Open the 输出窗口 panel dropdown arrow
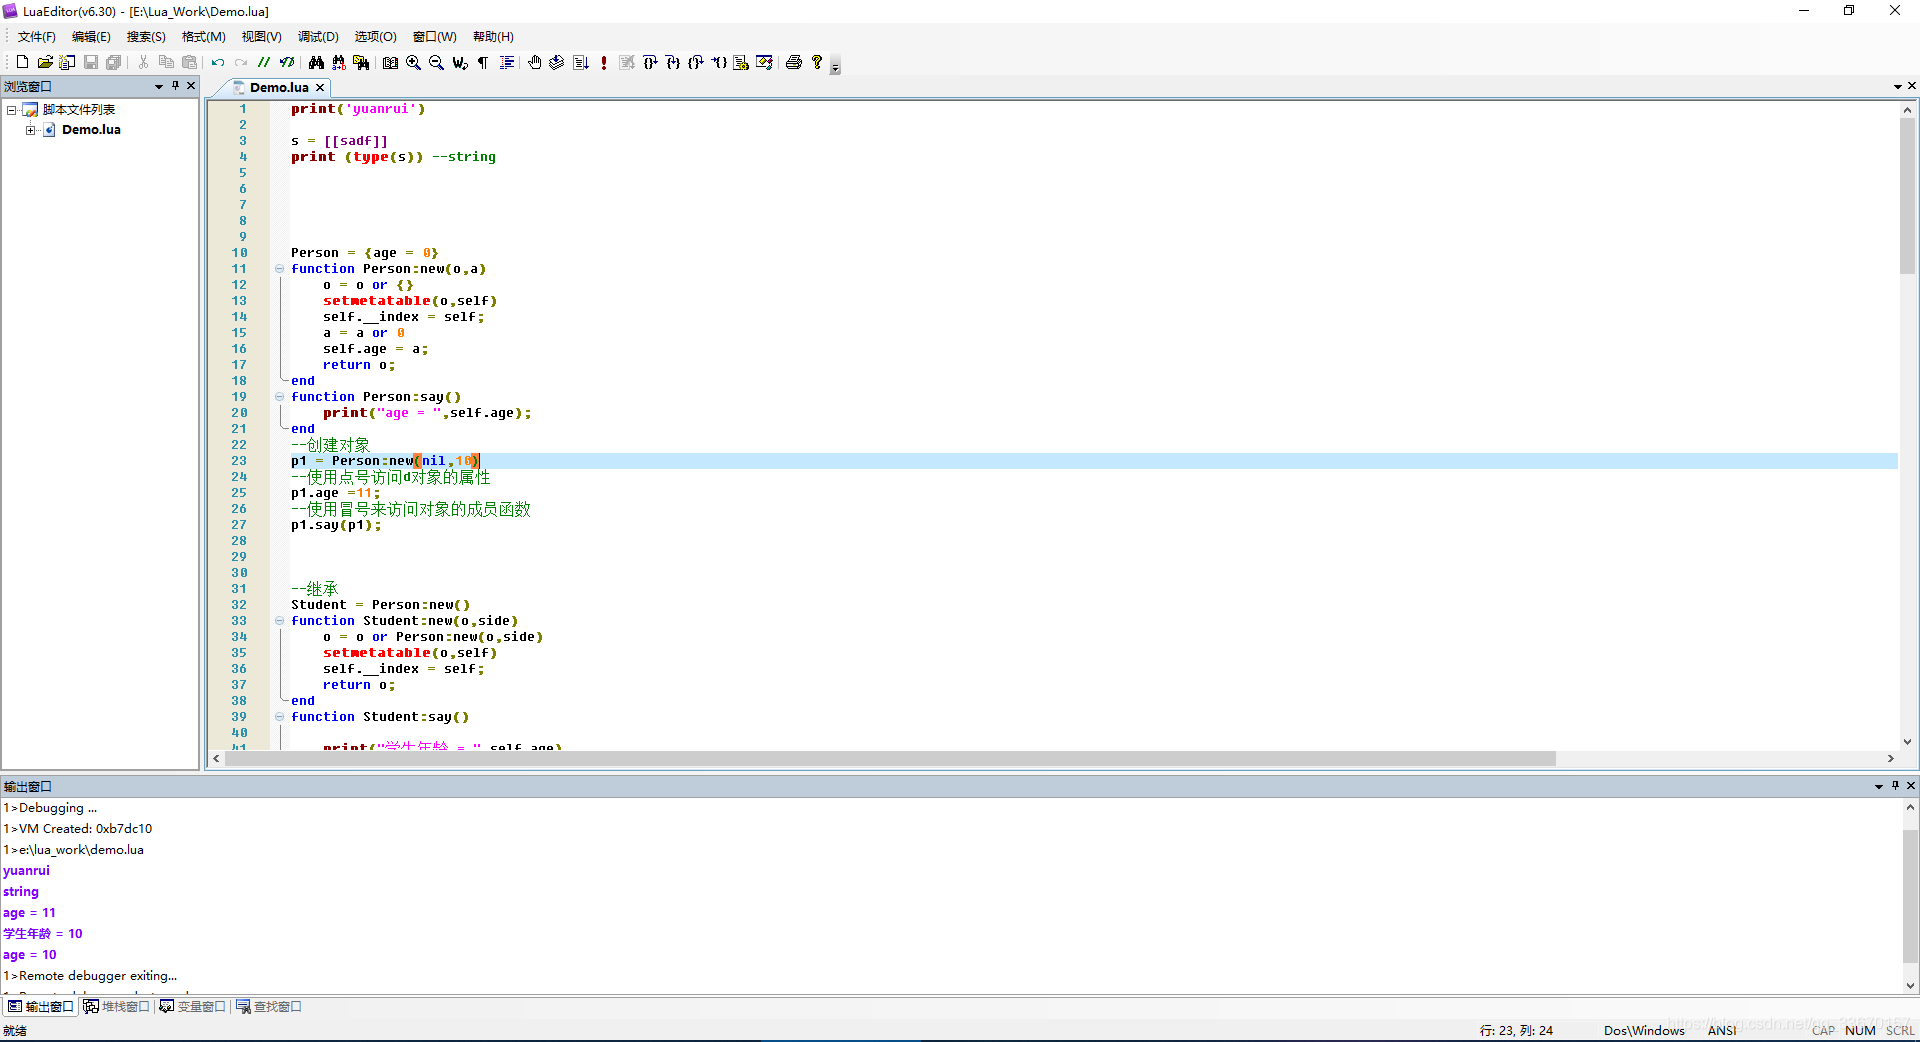The image size is (1920, 1042). tap(1878, 787)
